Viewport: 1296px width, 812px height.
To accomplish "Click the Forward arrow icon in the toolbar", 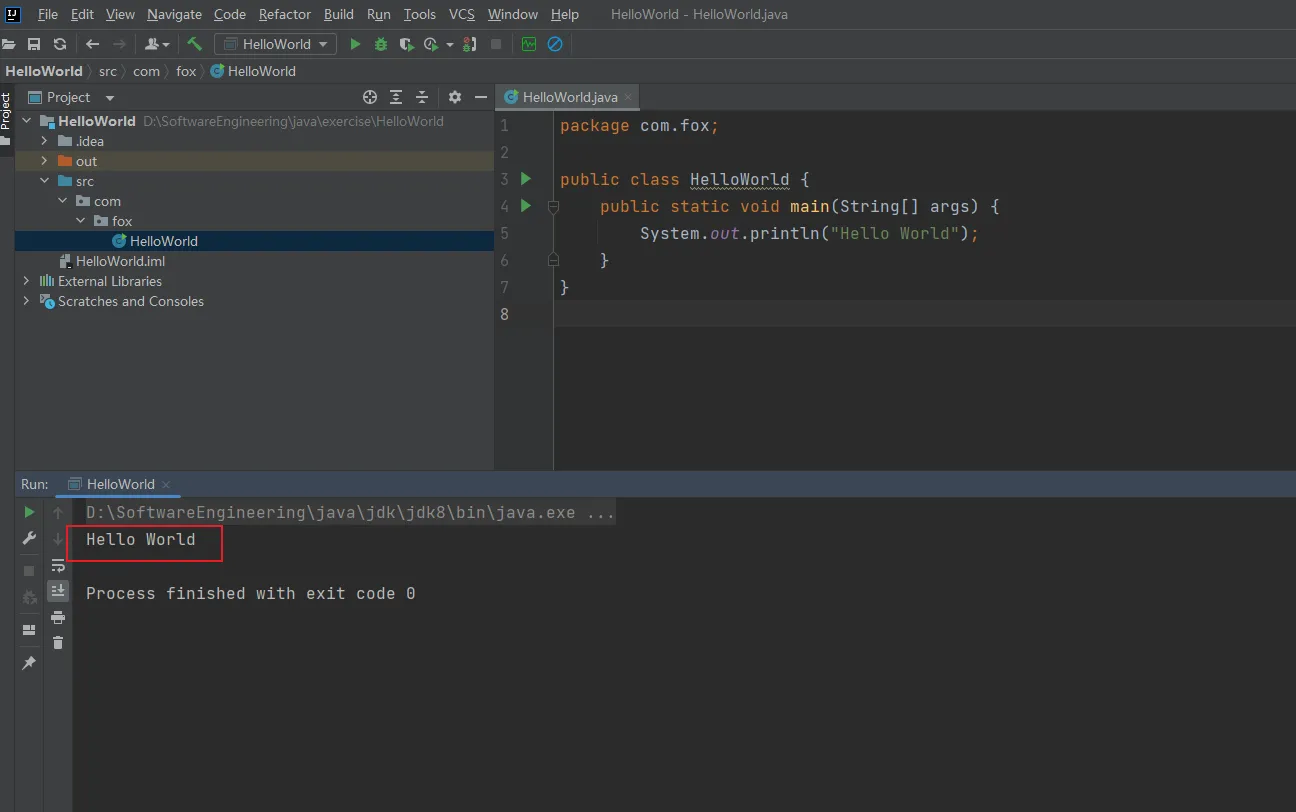I will 120,44.
